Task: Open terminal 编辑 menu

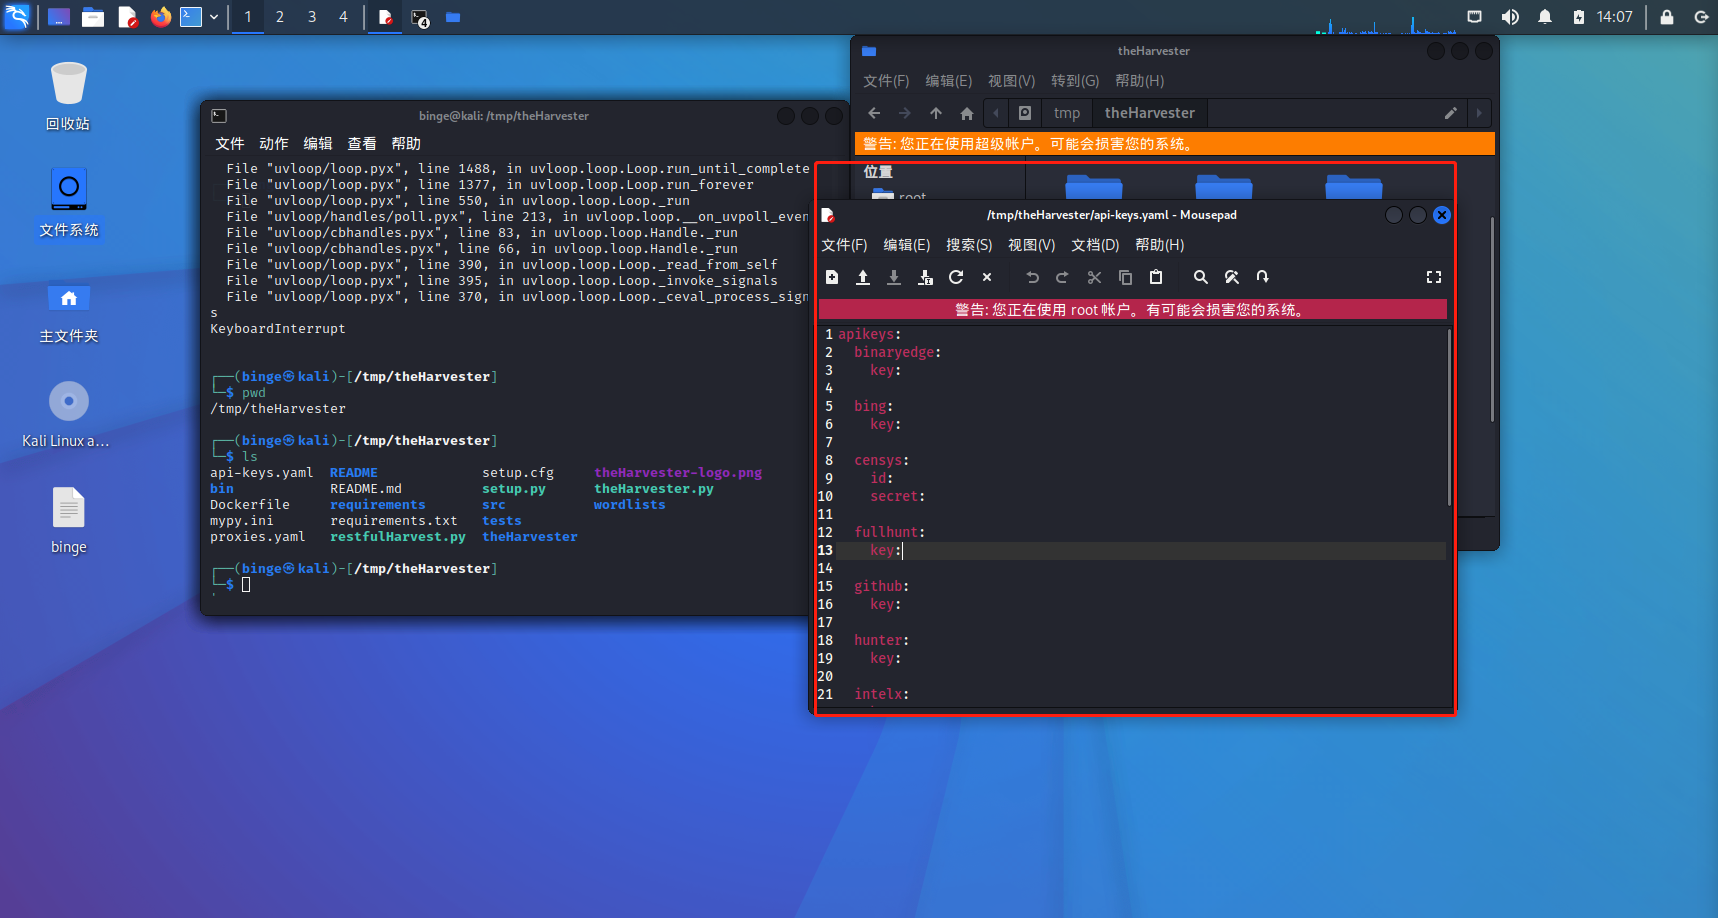Action: pyautogui.click(x=318, y=144)
